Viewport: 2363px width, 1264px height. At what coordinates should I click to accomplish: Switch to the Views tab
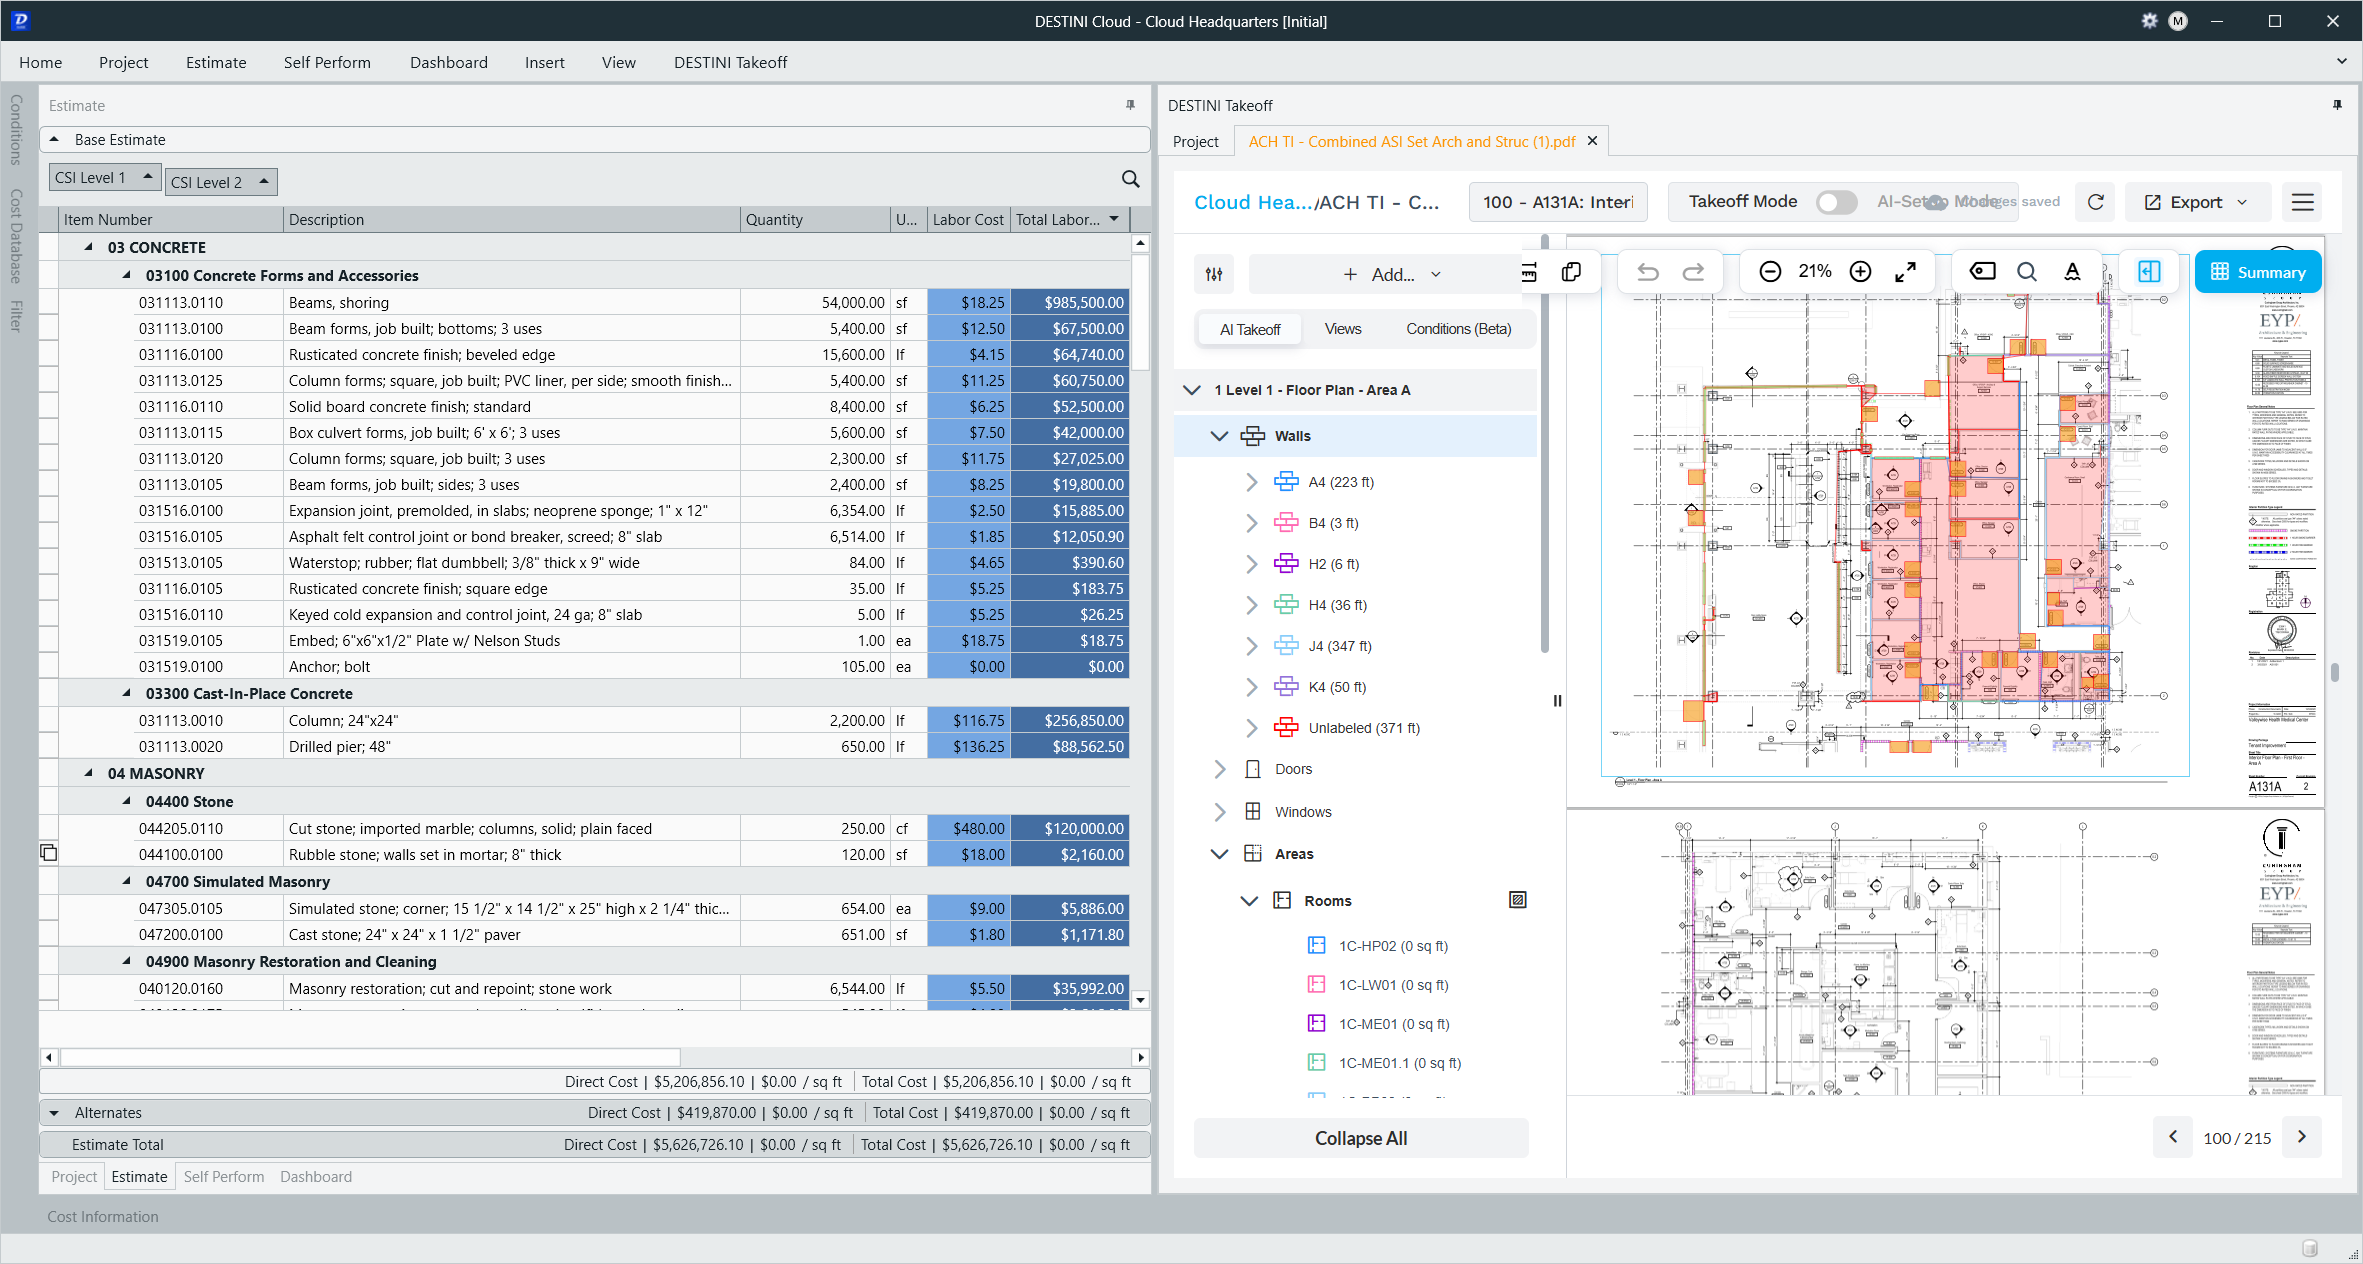click(1343, 329)
